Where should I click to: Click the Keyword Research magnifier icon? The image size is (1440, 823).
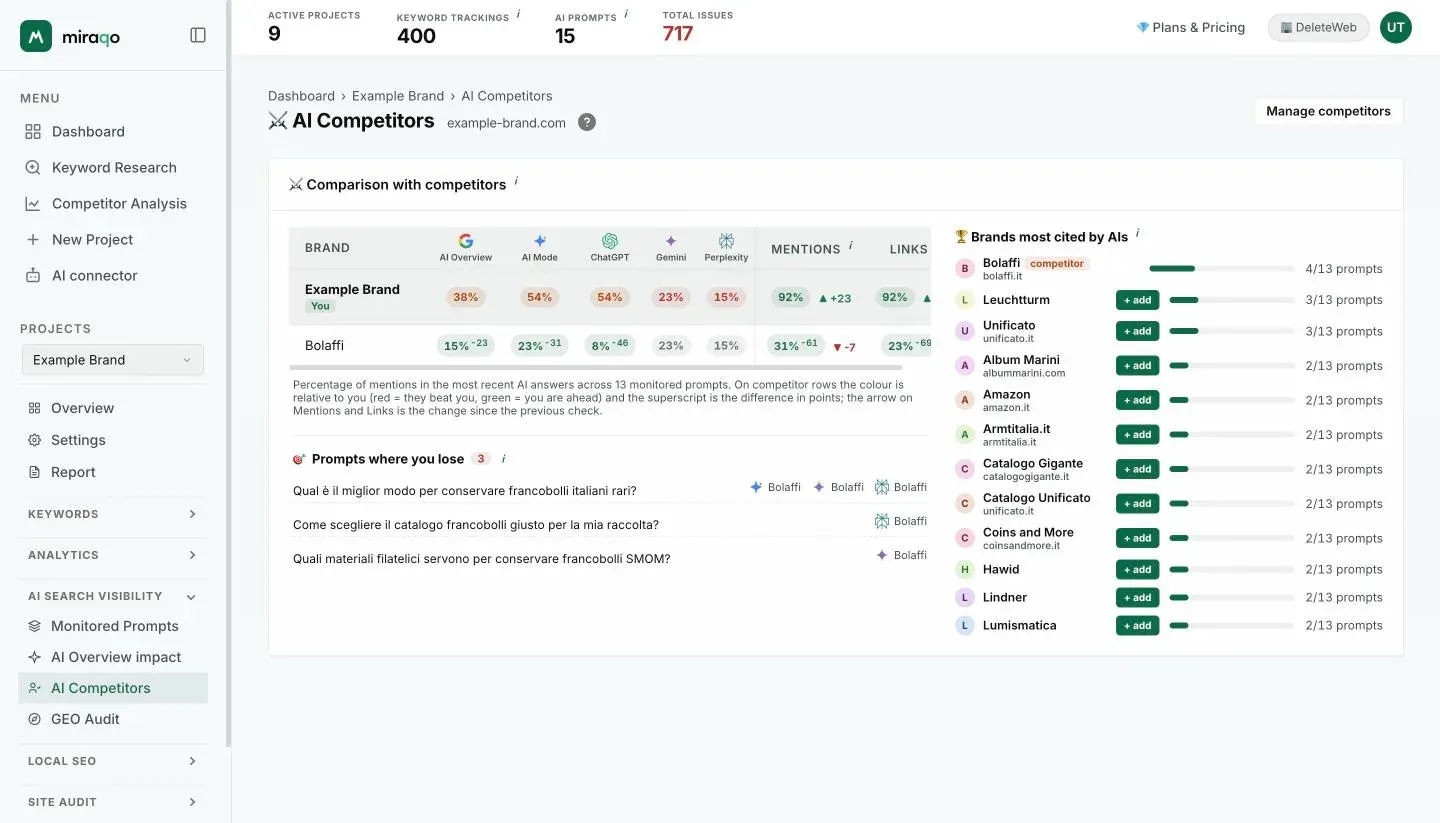click(x=33, y=167)
